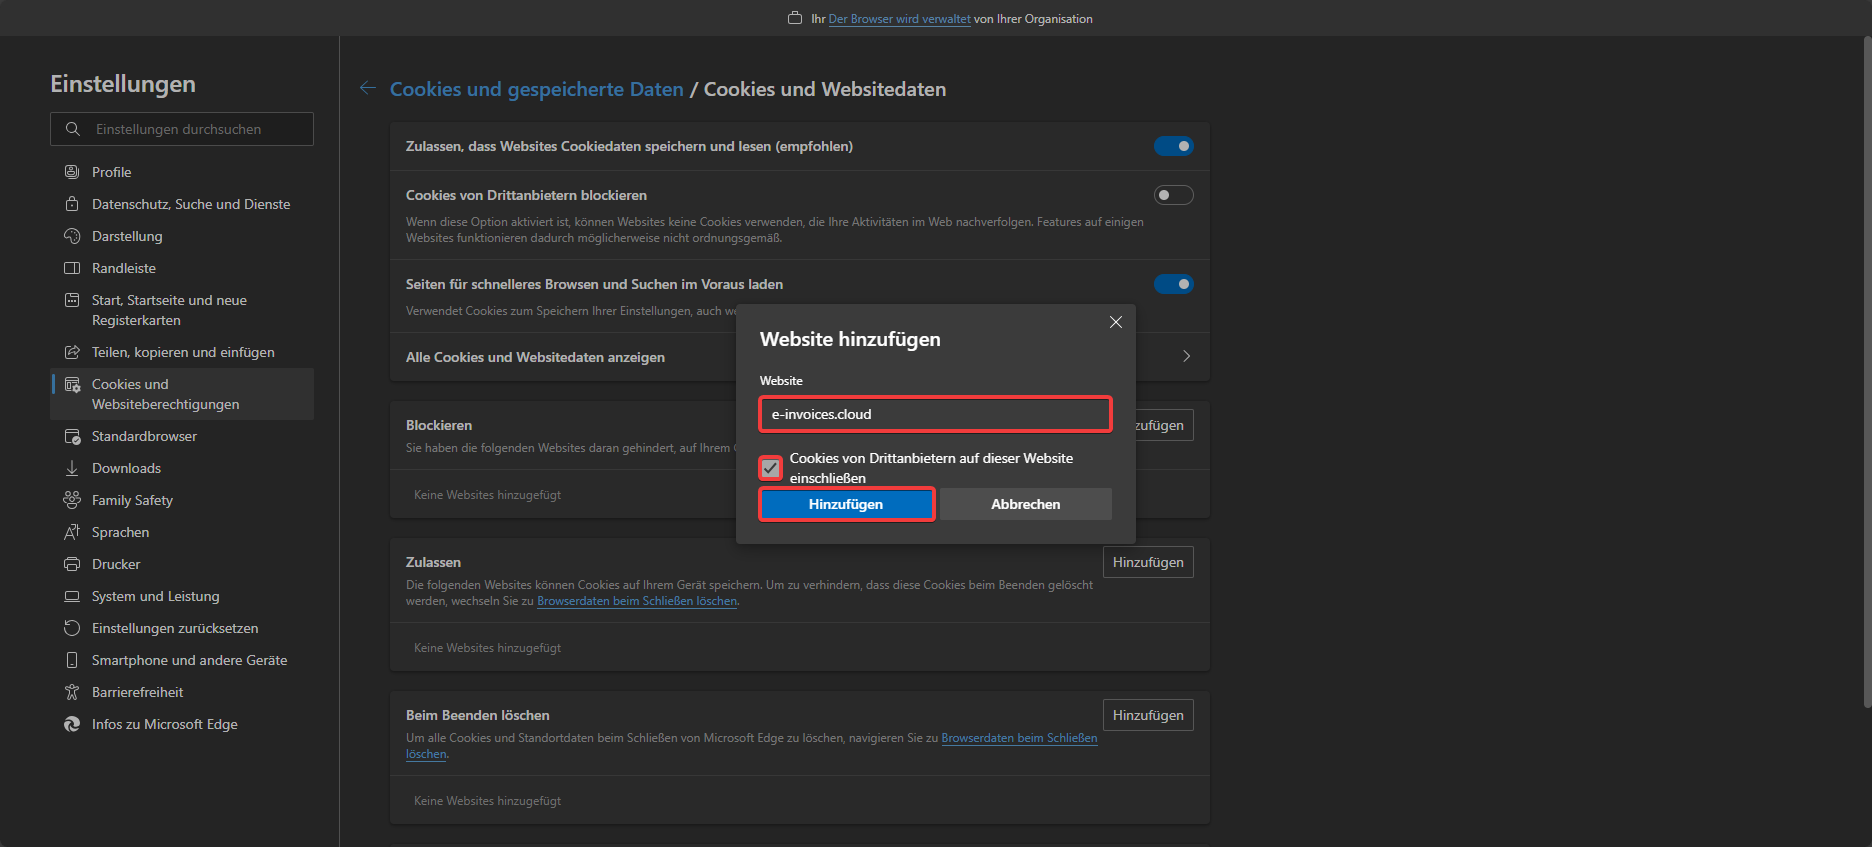Screen dimensions: 1872x847
Task: Disable the allow cookie data toggle
Action: tap(1173, 146)
